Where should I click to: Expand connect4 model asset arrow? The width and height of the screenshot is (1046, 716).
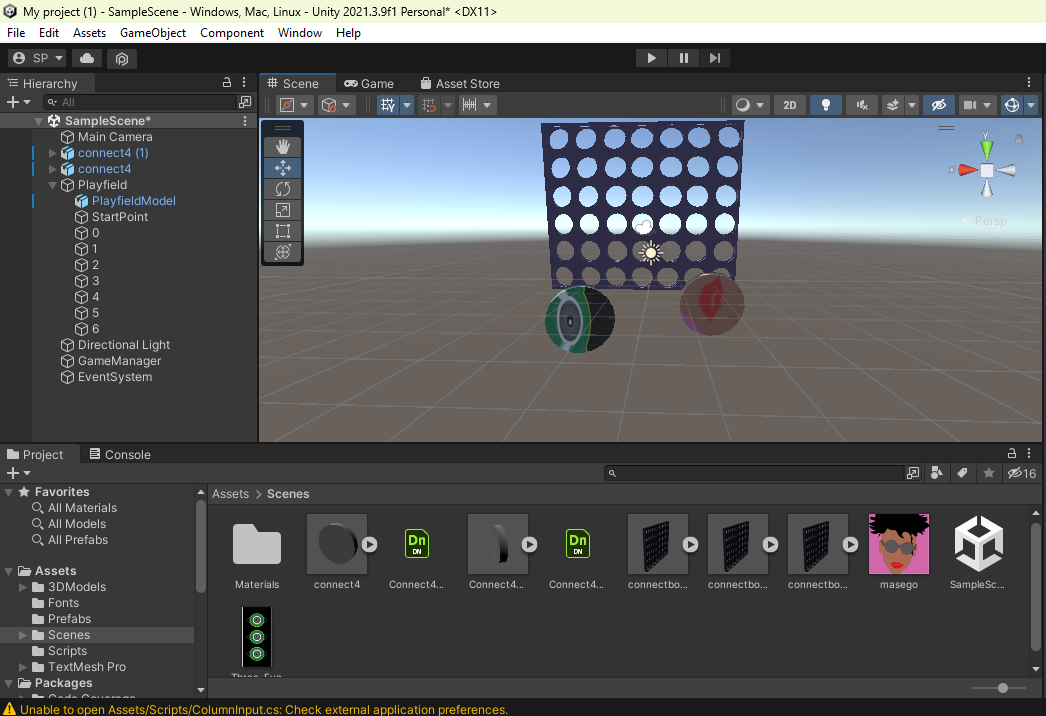coord(370,545)
